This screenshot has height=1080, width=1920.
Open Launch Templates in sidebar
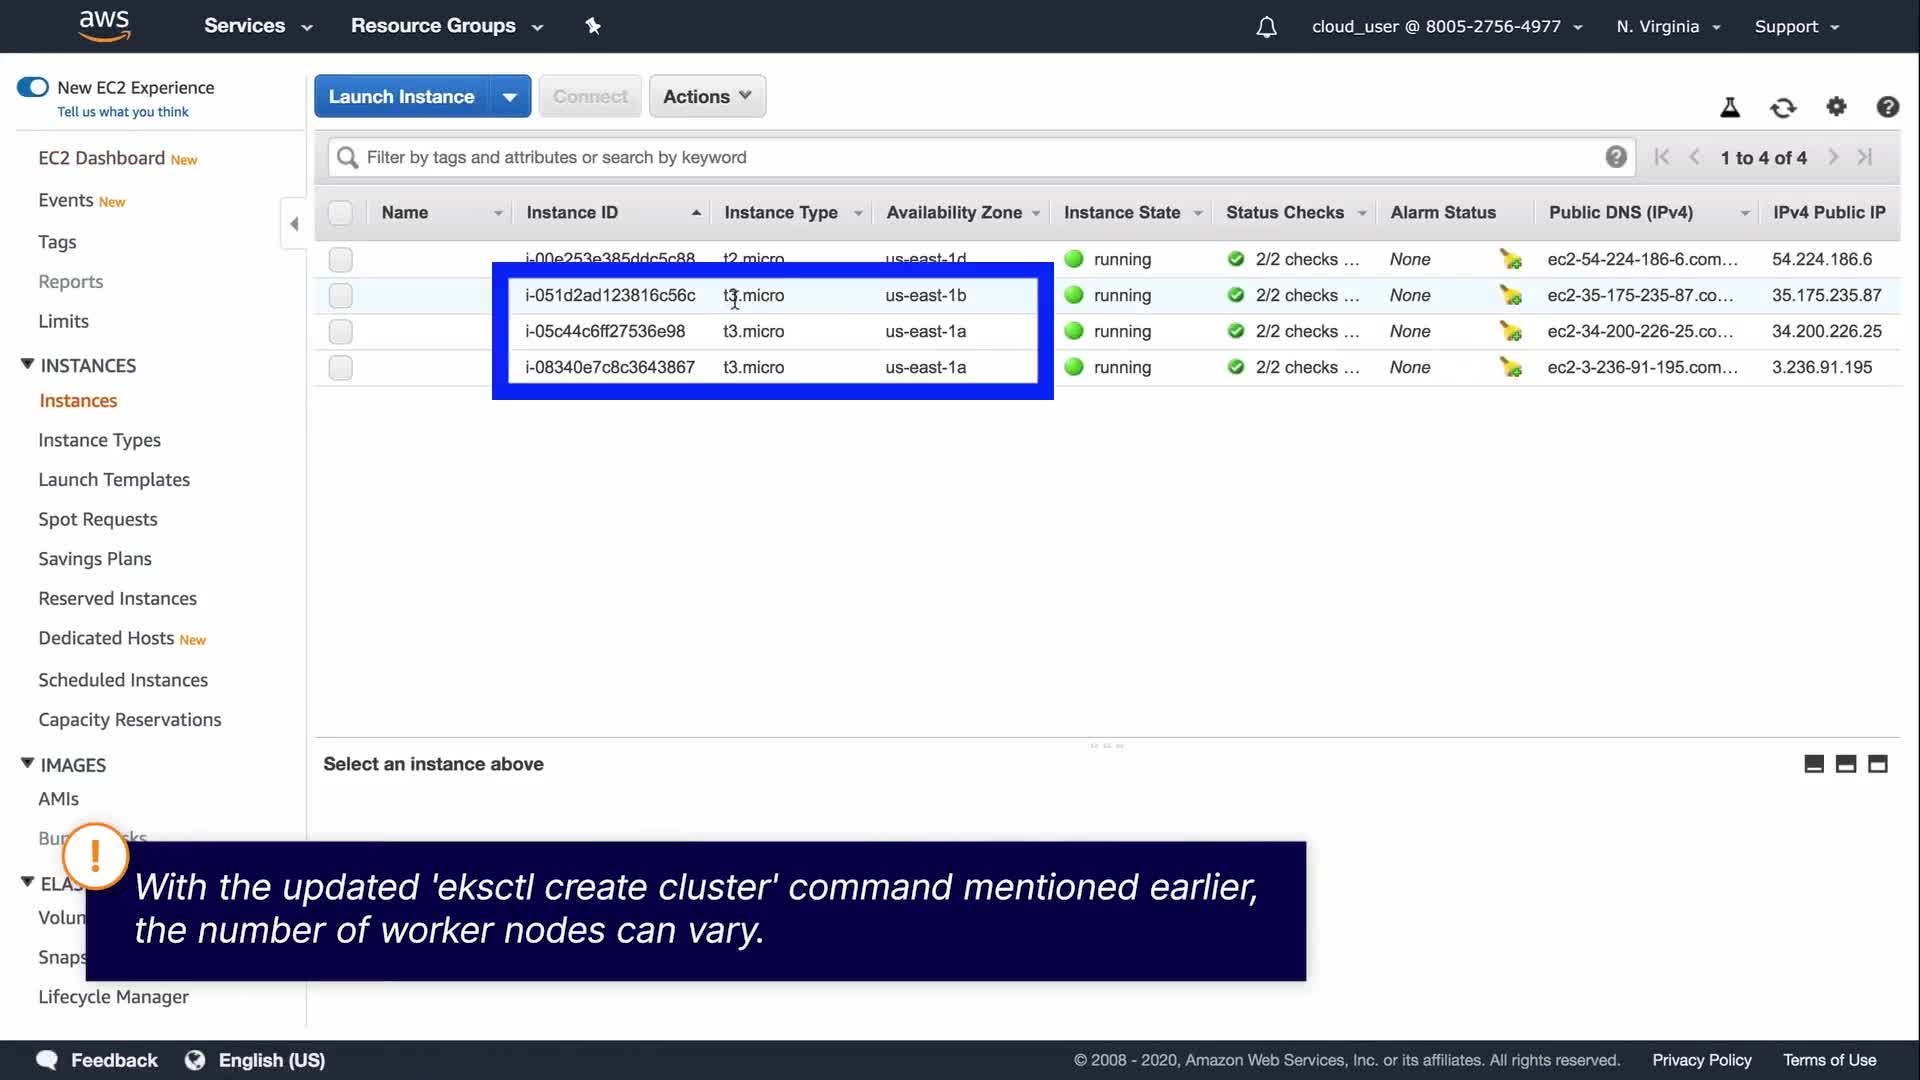click(x=114, y=480)
